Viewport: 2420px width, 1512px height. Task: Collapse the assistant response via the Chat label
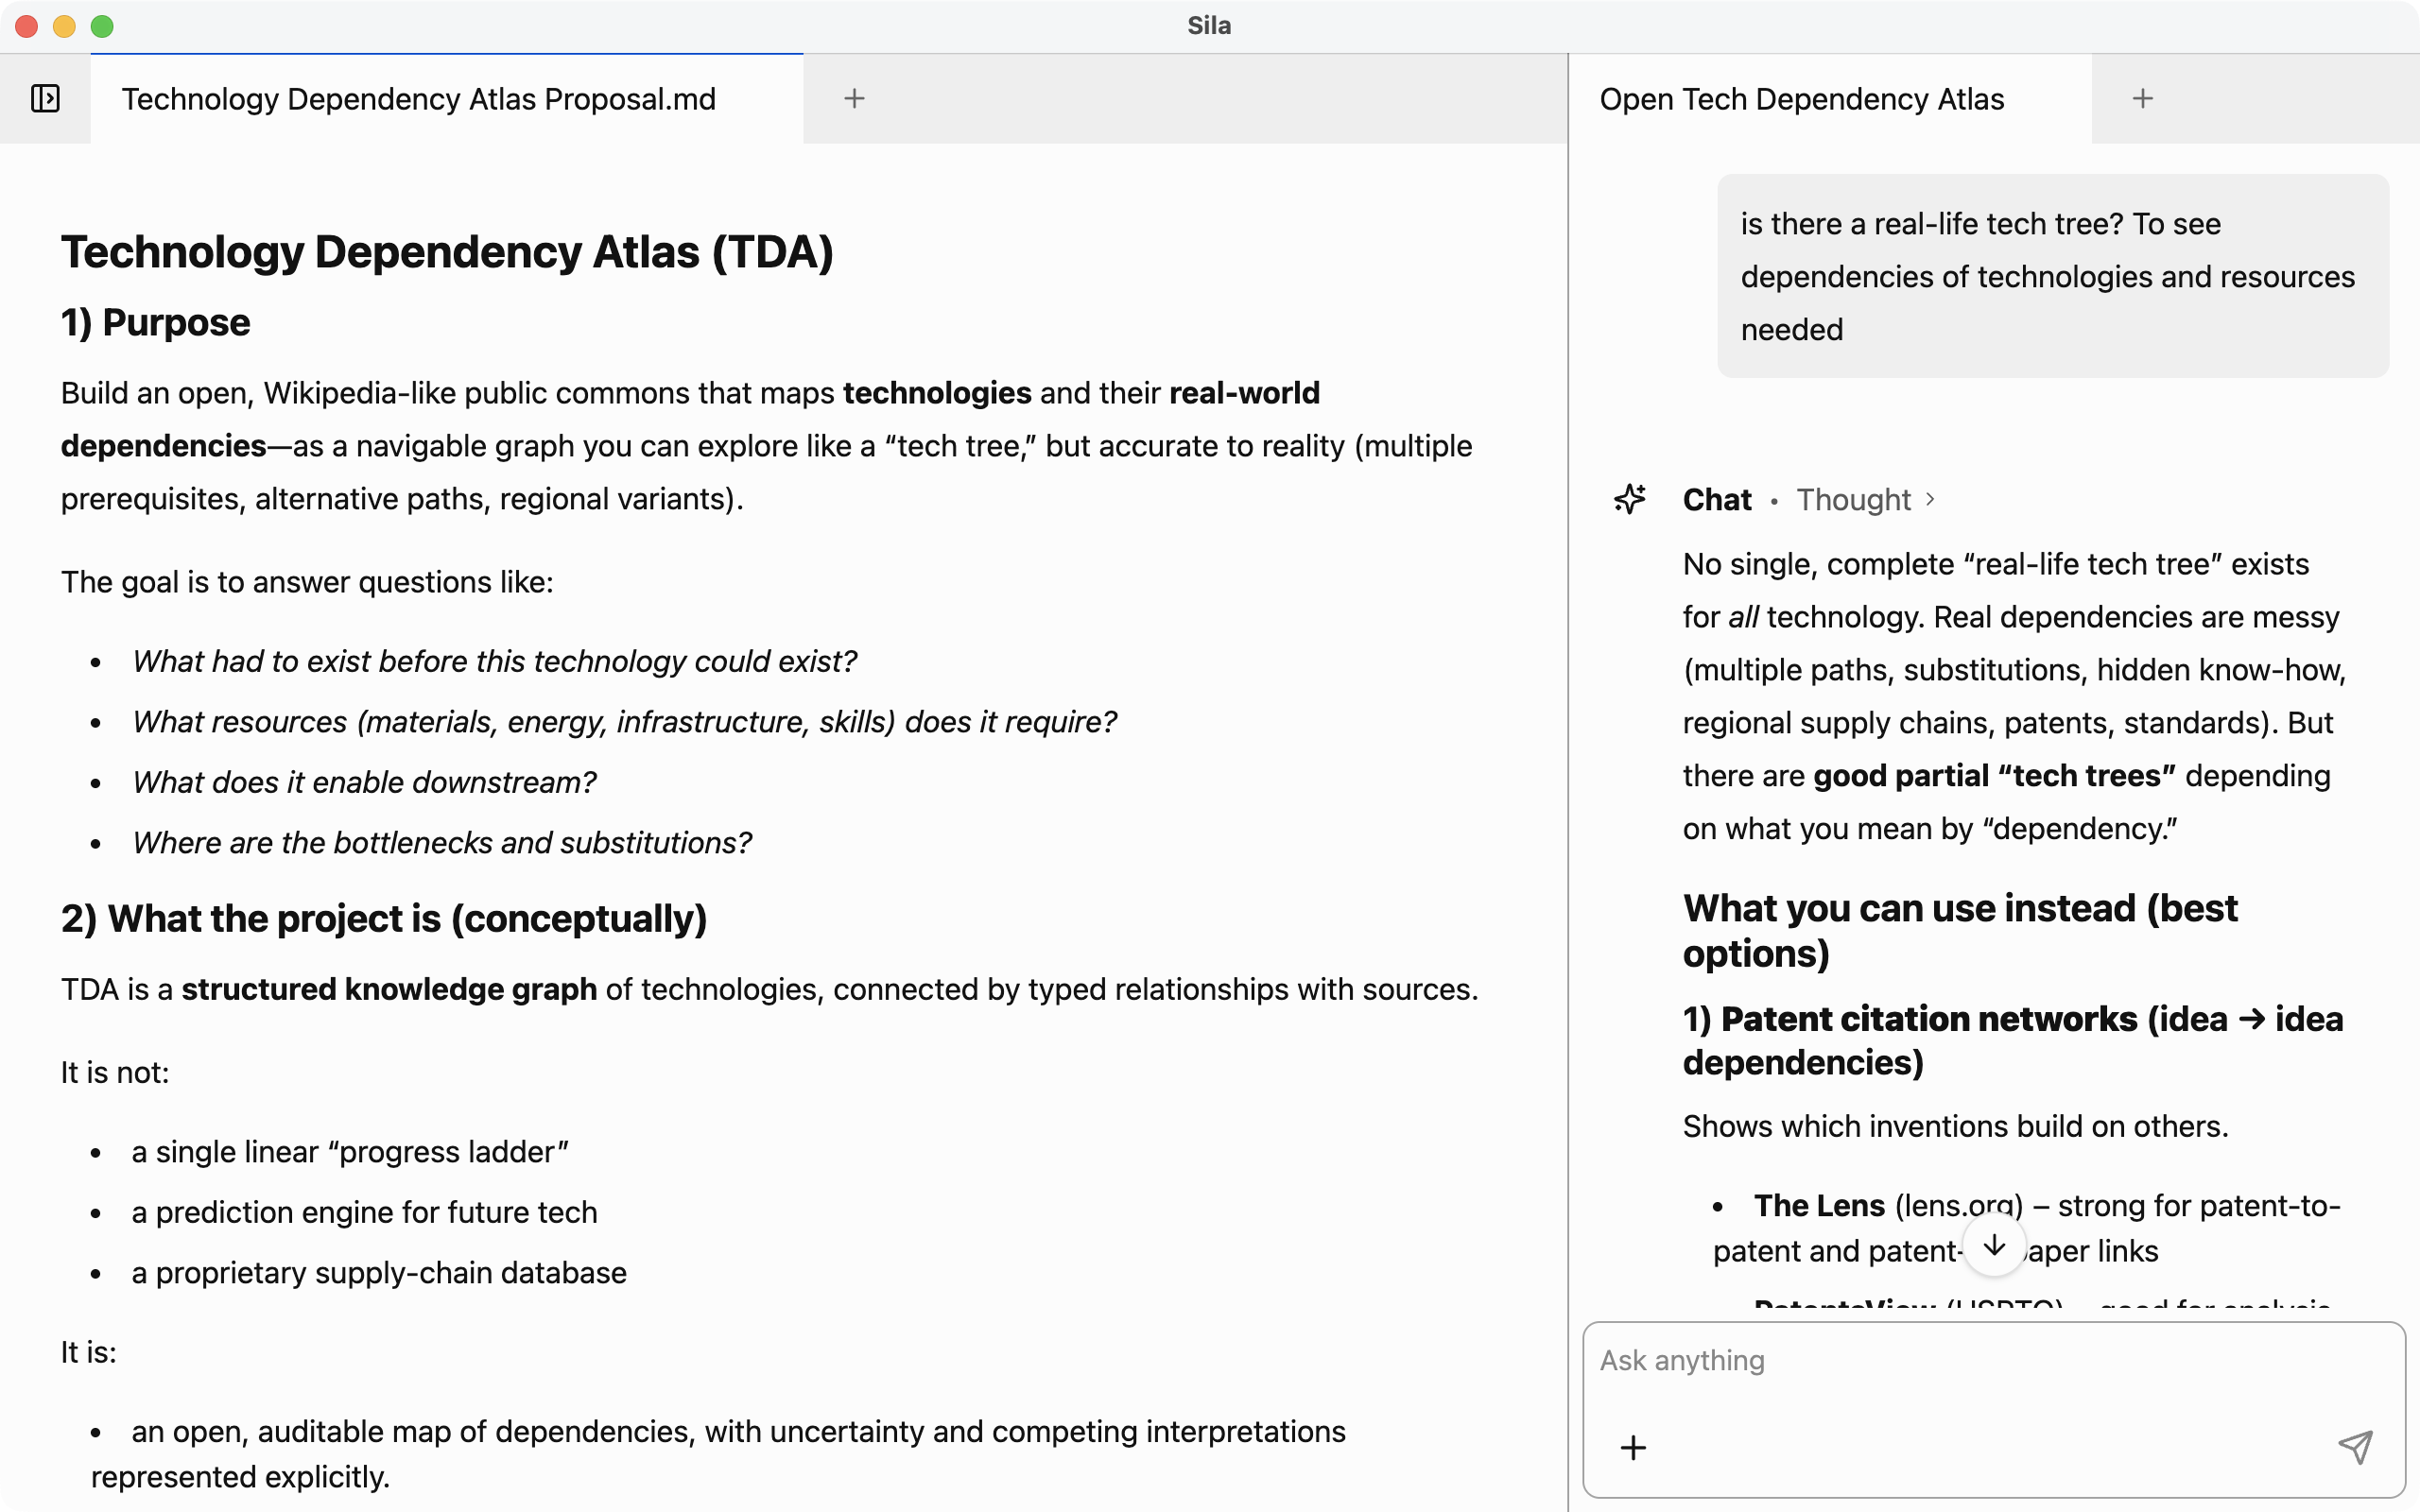click(x=1716, y=499)
